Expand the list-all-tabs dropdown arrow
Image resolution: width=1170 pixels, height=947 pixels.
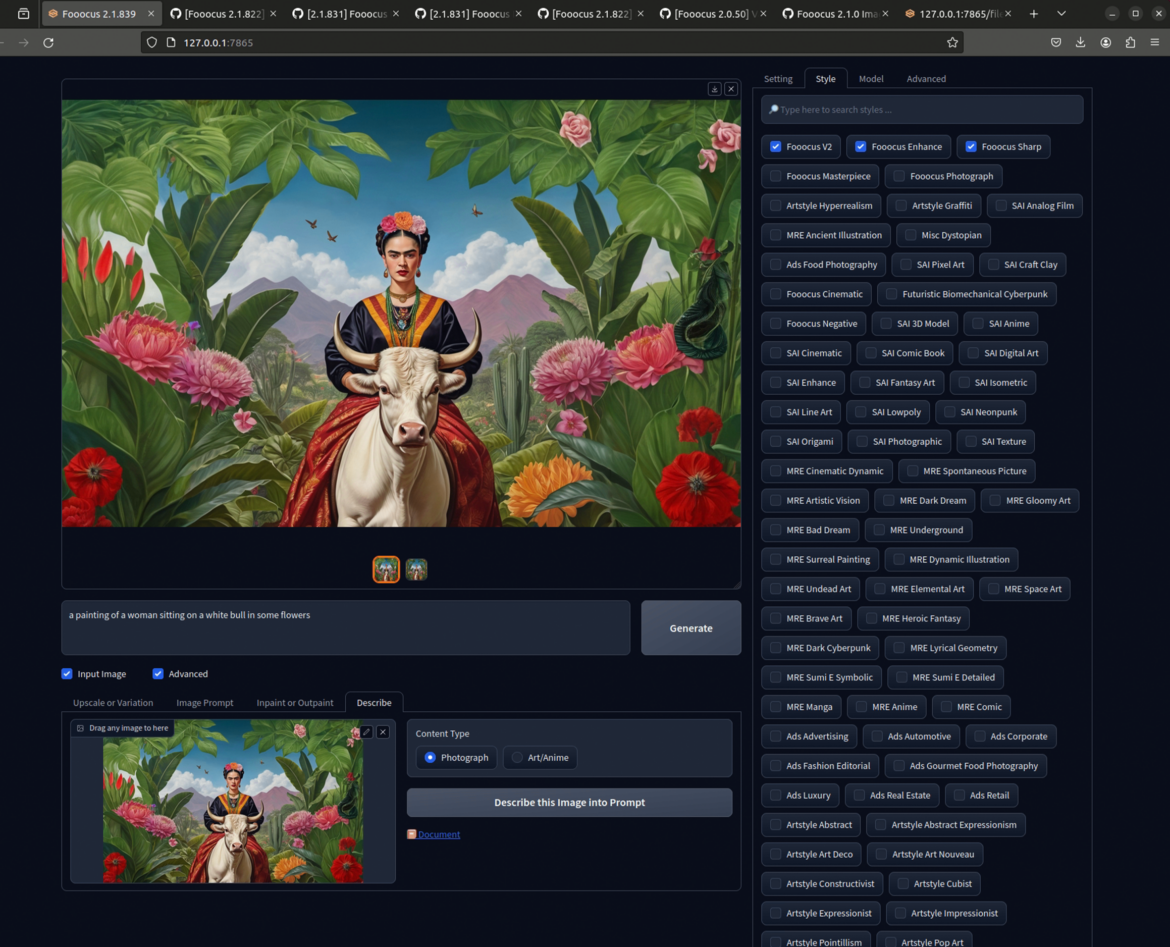[1061, 13]
